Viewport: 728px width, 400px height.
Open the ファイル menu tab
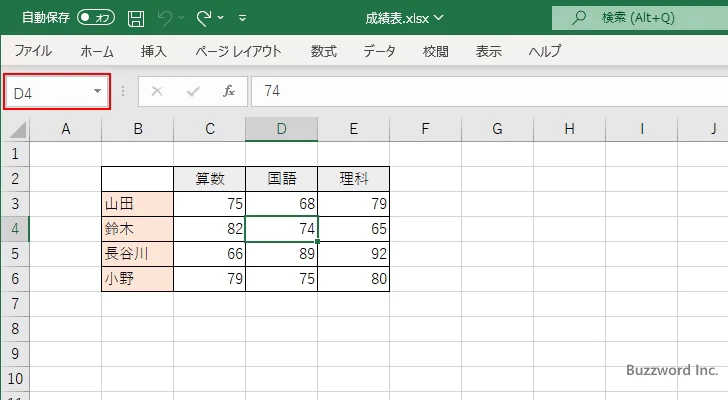(33, 51)
